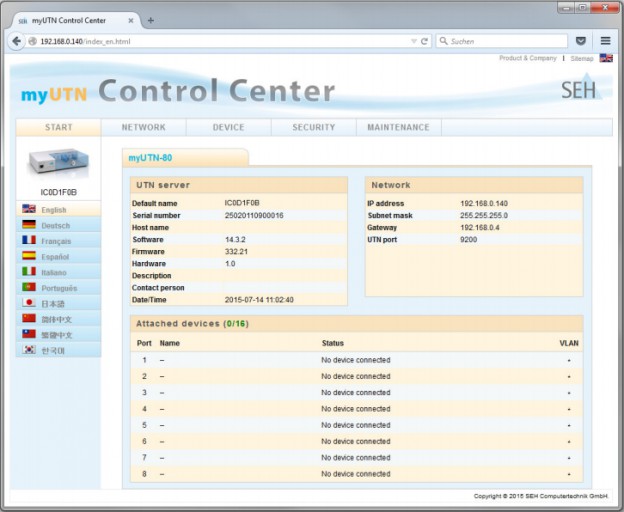
Task: Click the Pocket icon in the toolbar
Action: pyautogui.click(x=581, y=42)
